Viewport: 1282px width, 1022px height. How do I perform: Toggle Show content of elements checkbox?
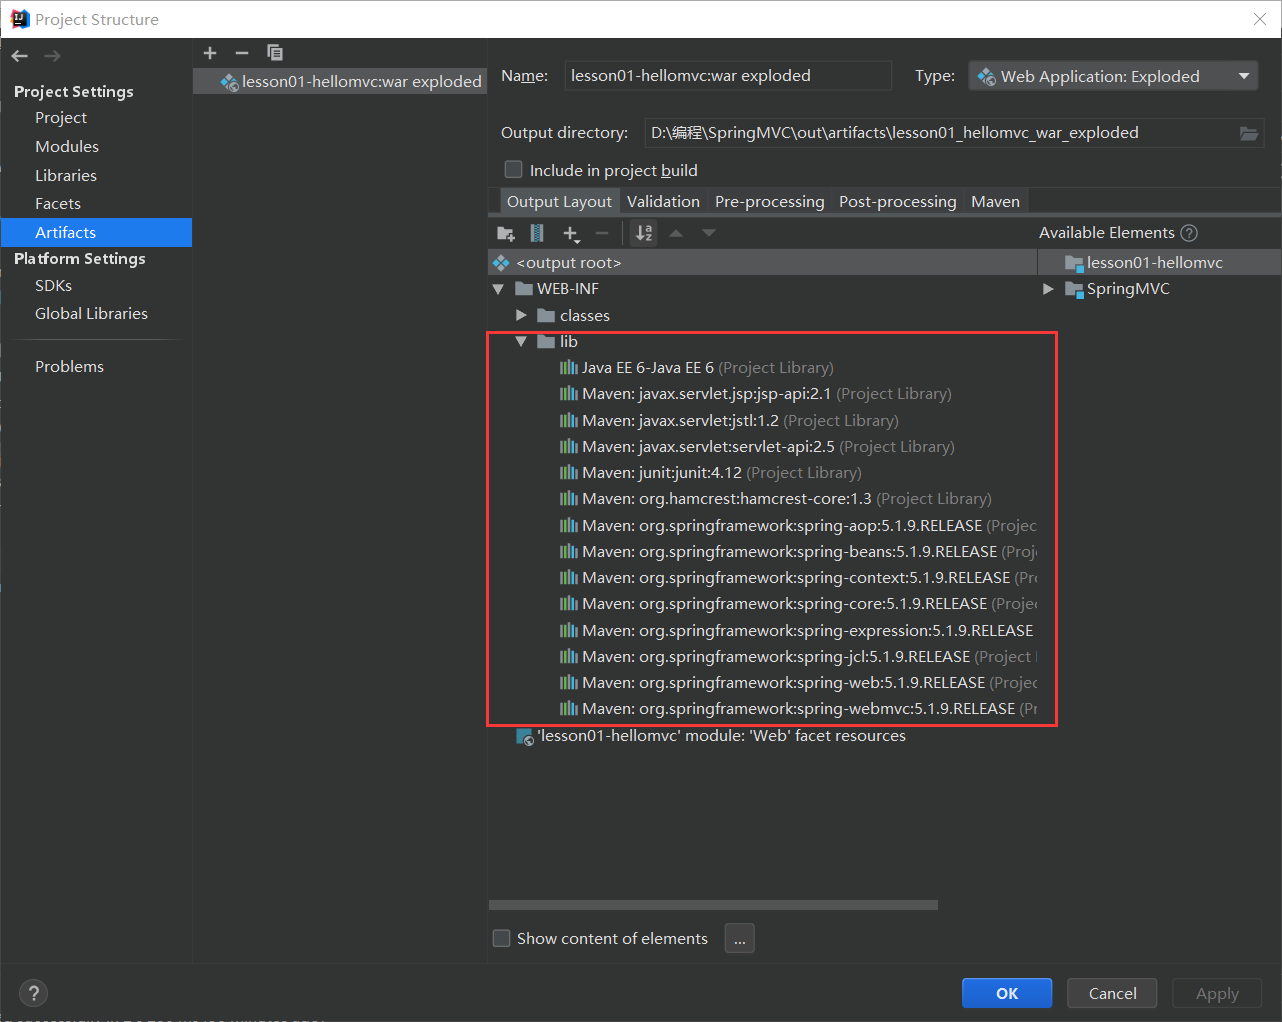502,938
